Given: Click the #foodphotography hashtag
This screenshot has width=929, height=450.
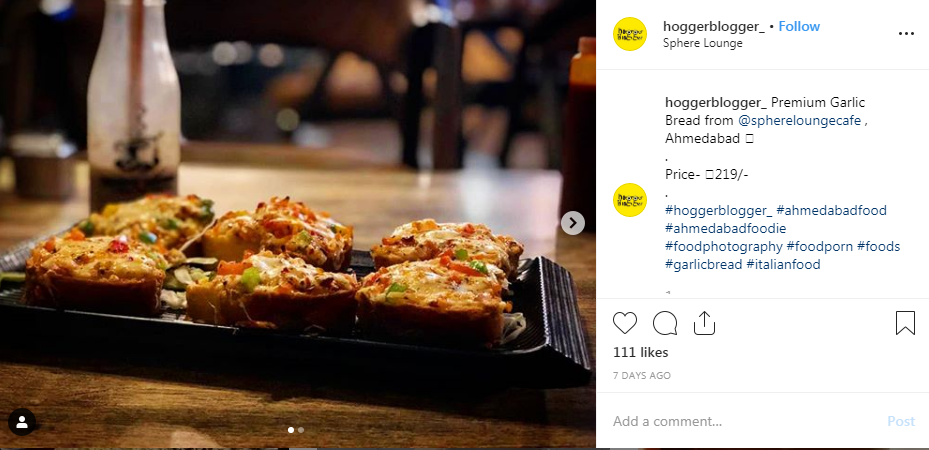Looking at the screenshot, I should [724, 246].
